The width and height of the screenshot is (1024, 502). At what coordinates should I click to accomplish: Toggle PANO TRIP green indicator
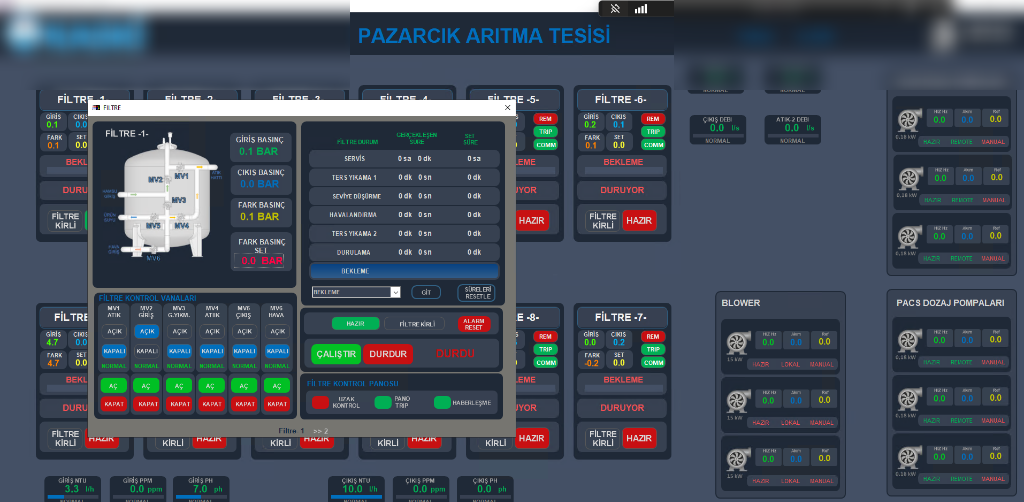tap(383, 403)
